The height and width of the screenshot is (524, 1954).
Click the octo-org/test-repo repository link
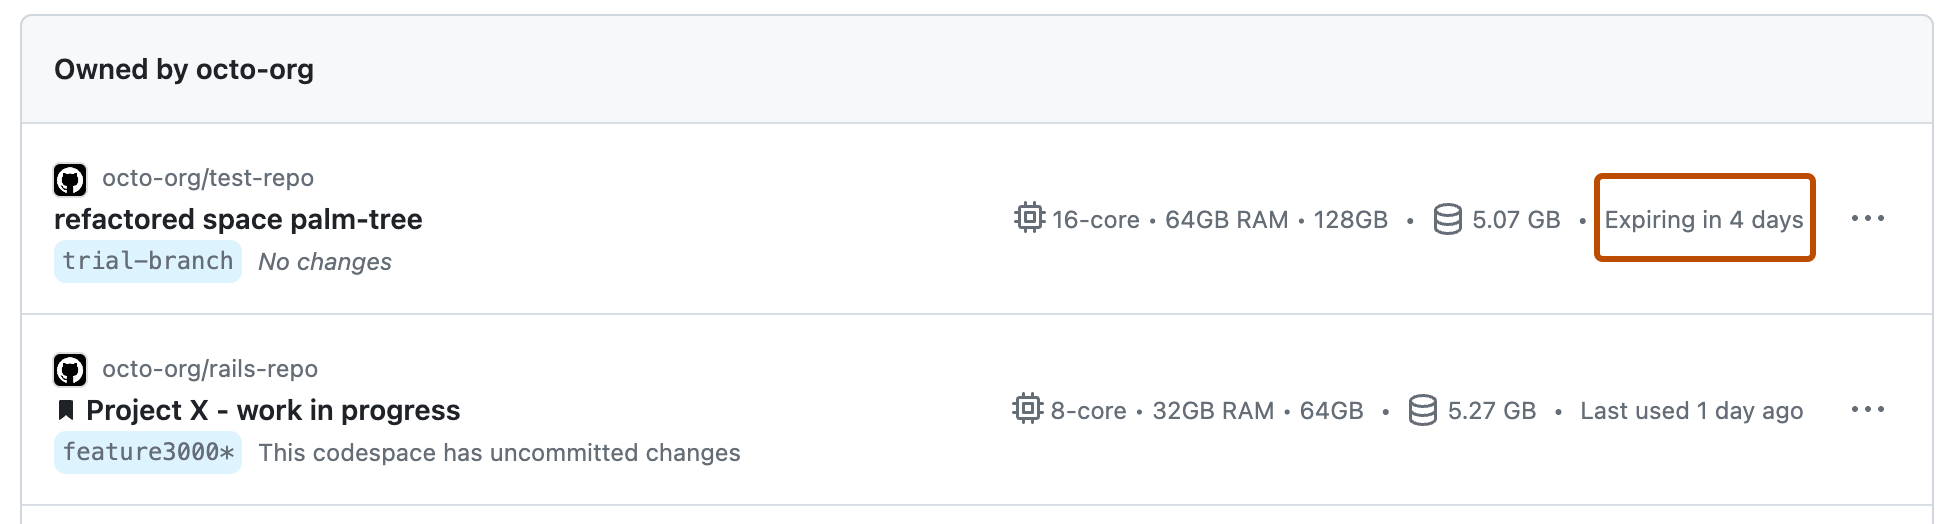click(x=208, y=178)
